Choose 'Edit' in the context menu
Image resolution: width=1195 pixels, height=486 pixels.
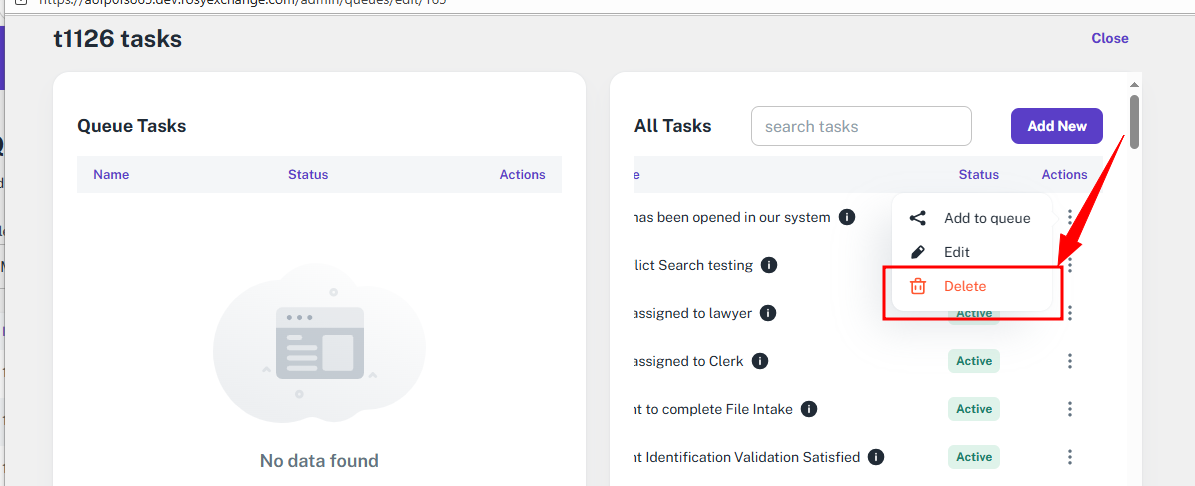957,252
